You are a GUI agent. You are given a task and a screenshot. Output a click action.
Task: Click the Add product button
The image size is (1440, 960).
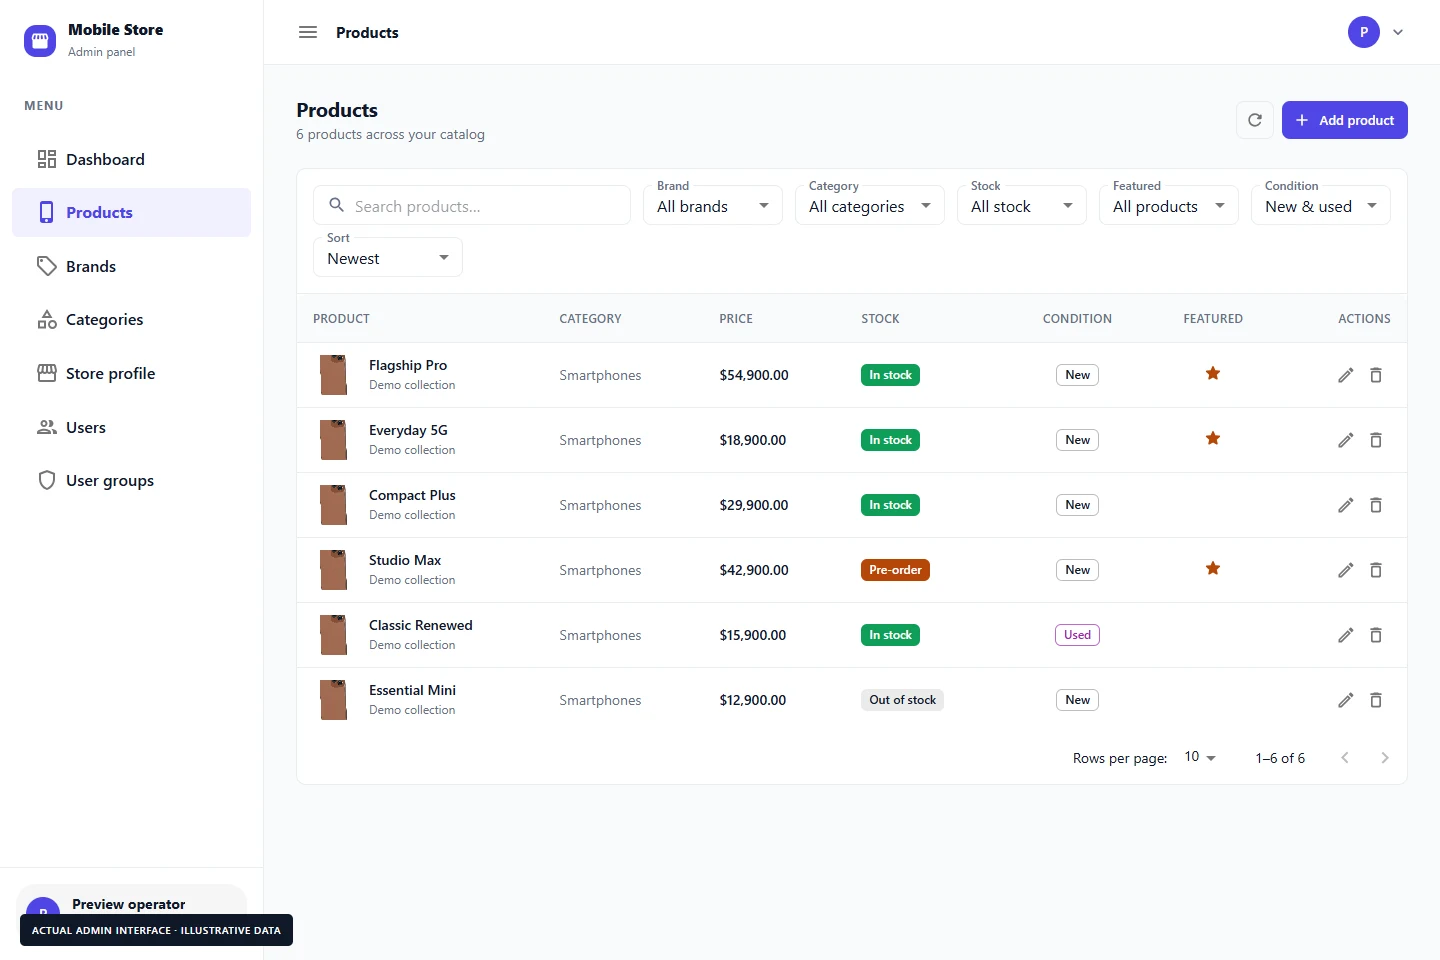pos(1345,120)
